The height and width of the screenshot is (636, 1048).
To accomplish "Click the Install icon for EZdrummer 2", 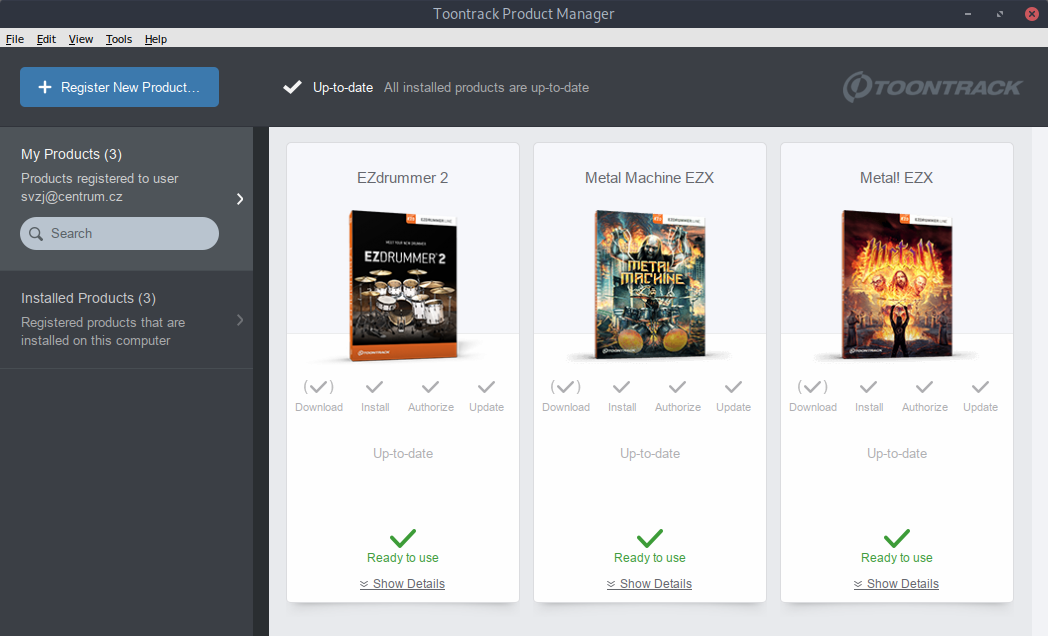I will (x=374, y=389).
